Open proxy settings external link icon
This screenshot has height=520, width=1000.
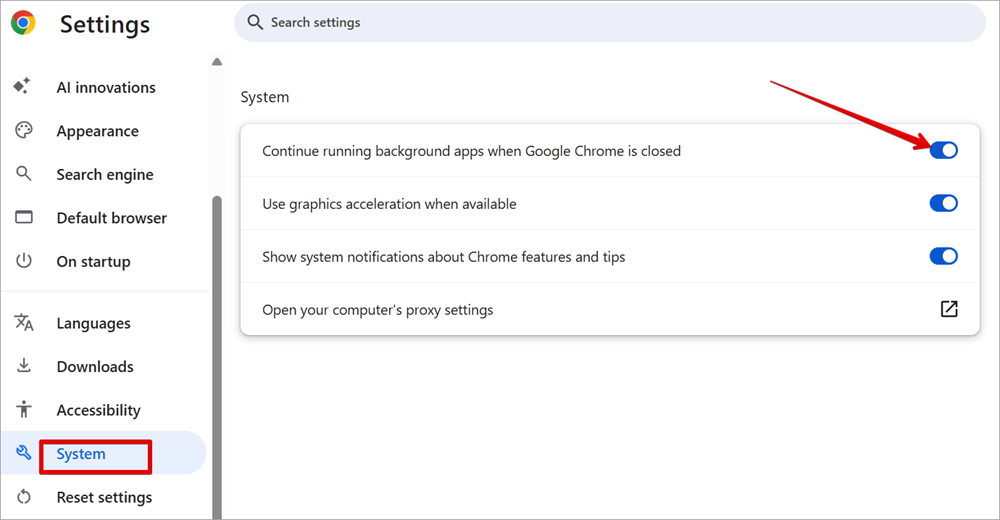949,309
